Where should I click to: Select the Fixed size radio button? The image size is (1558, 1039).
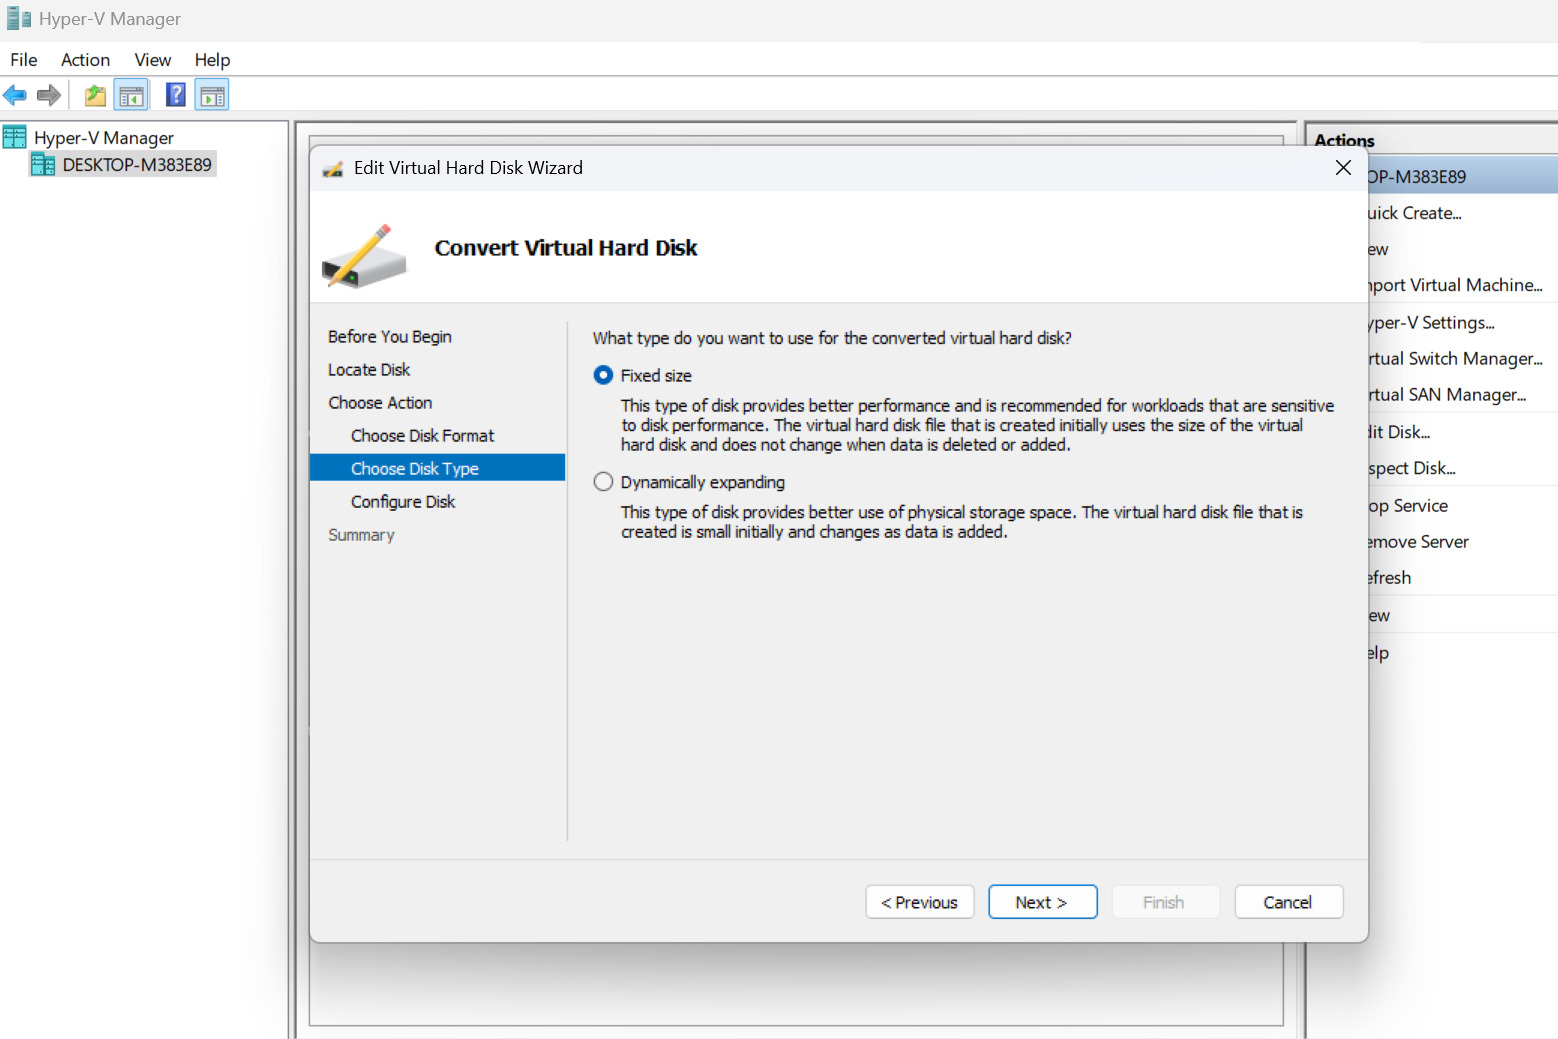pos(603,375)
